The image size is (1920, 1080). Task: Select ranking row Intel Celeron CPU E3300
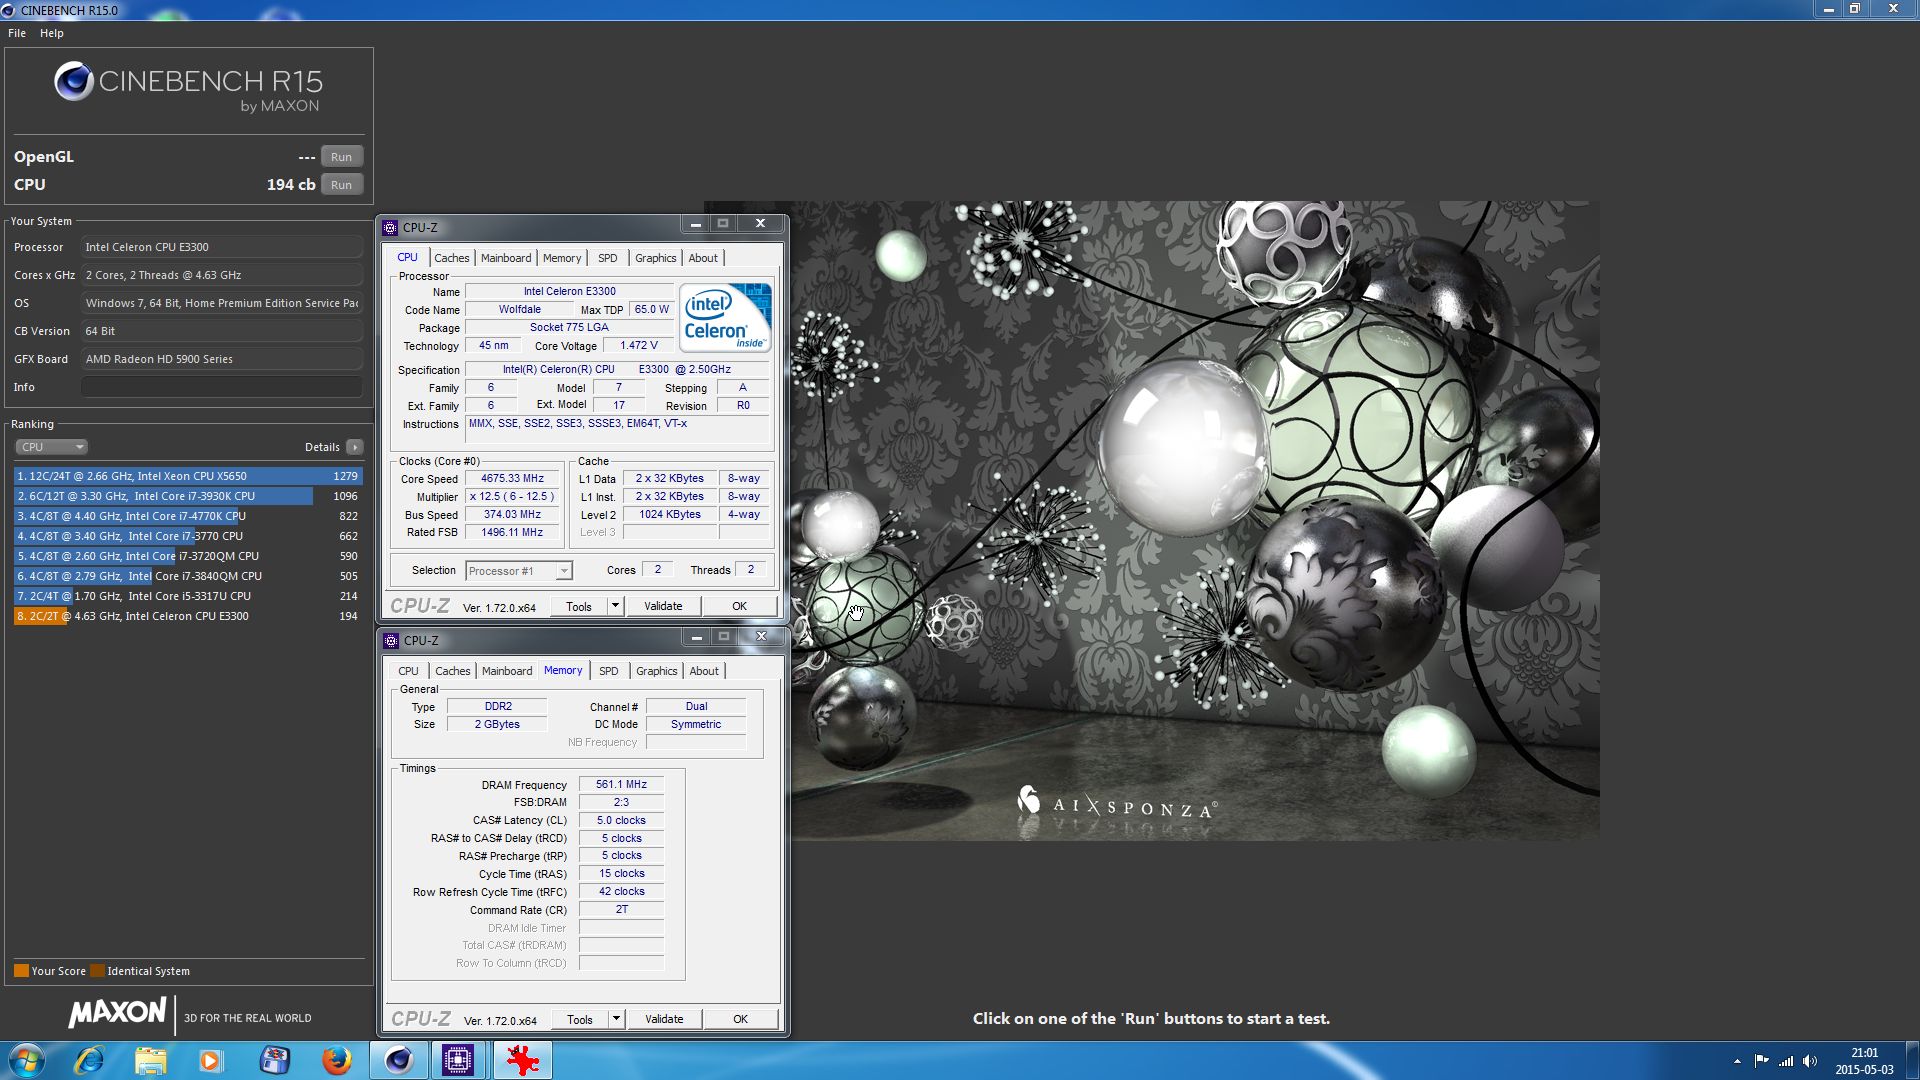[x=187, y=616]
